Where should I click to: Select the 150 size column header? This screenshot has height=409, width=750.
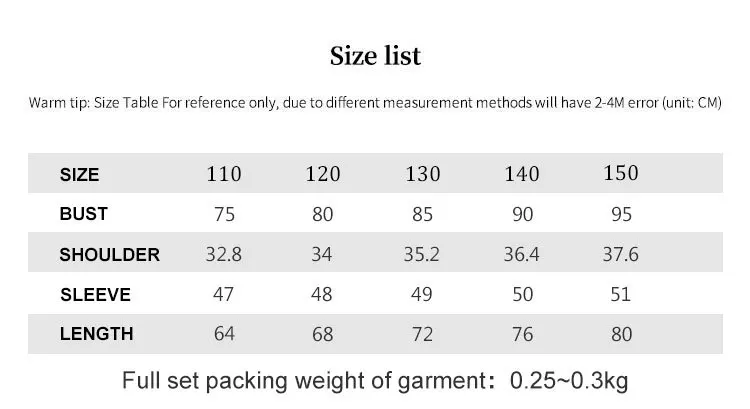coord(621,173)
